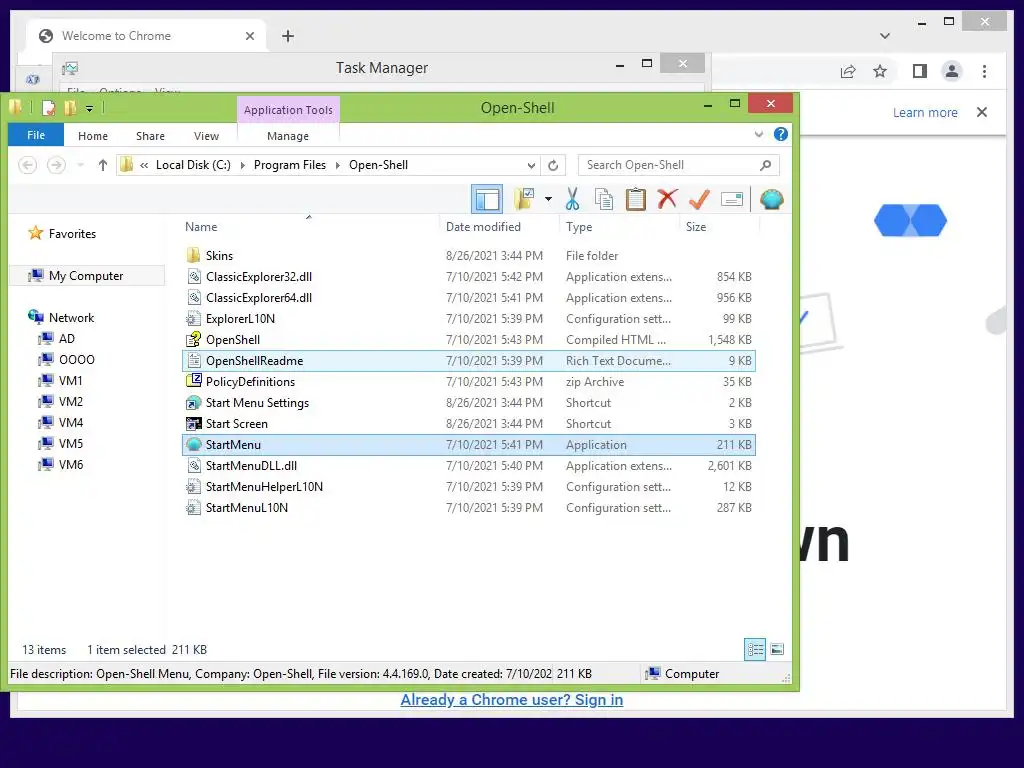Sort files by Name column

(x=201, y=227)
